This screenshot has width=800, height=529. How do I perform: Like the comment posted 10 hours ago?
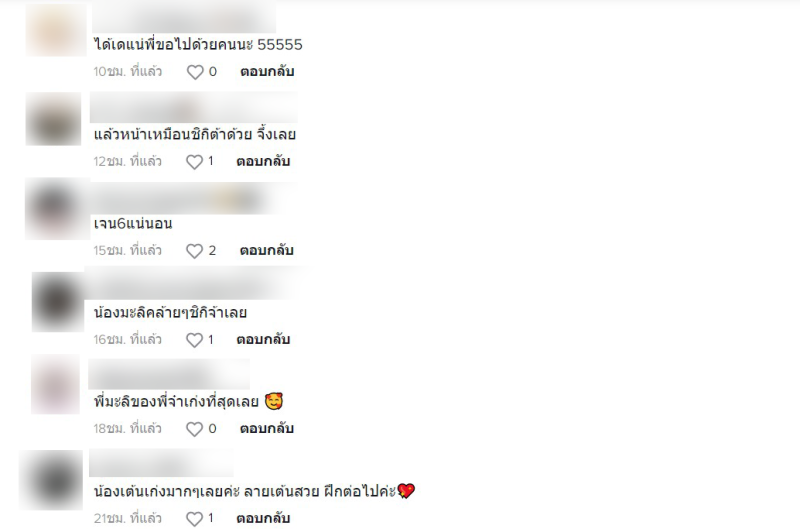[195, 72]
